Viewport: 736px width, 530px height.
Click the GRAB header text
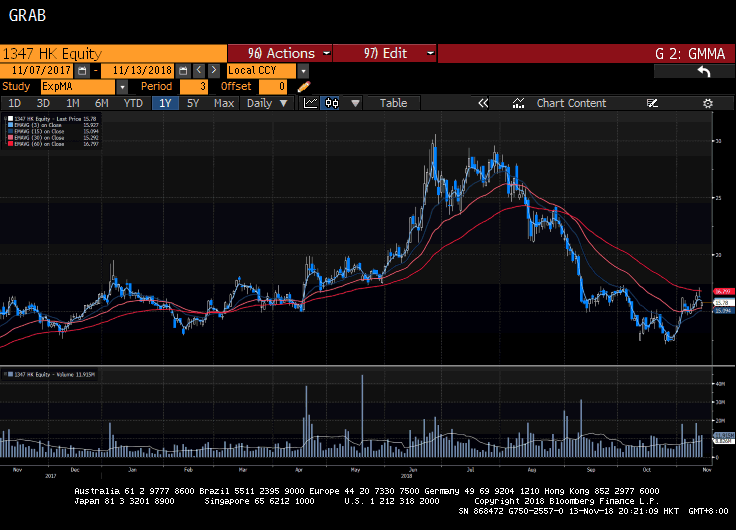click(x=27, y=15)
